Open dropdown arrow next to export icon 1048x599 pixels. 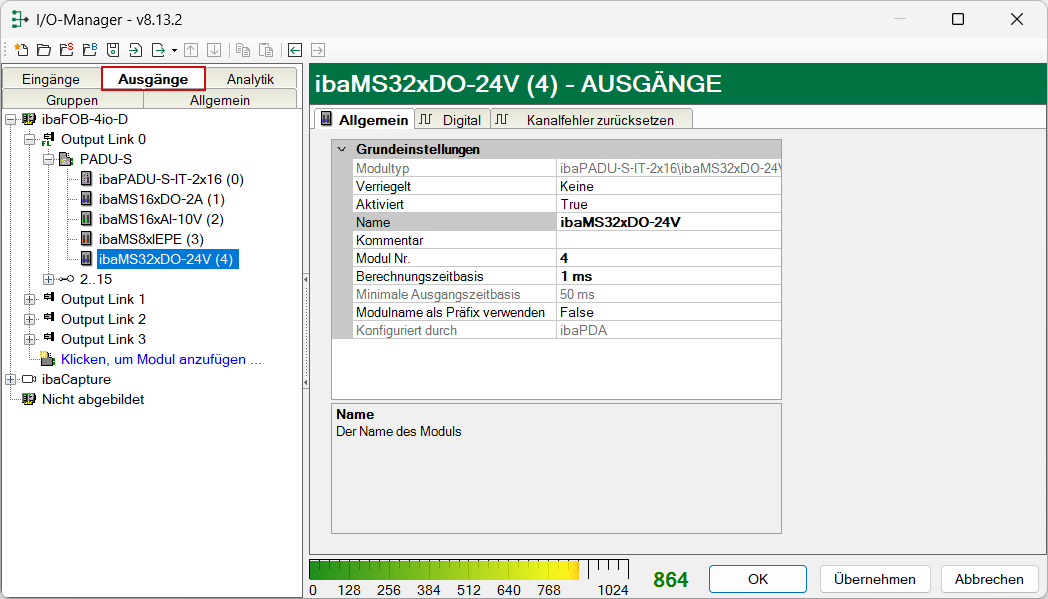pyautogui.click(x=174, y=50)
